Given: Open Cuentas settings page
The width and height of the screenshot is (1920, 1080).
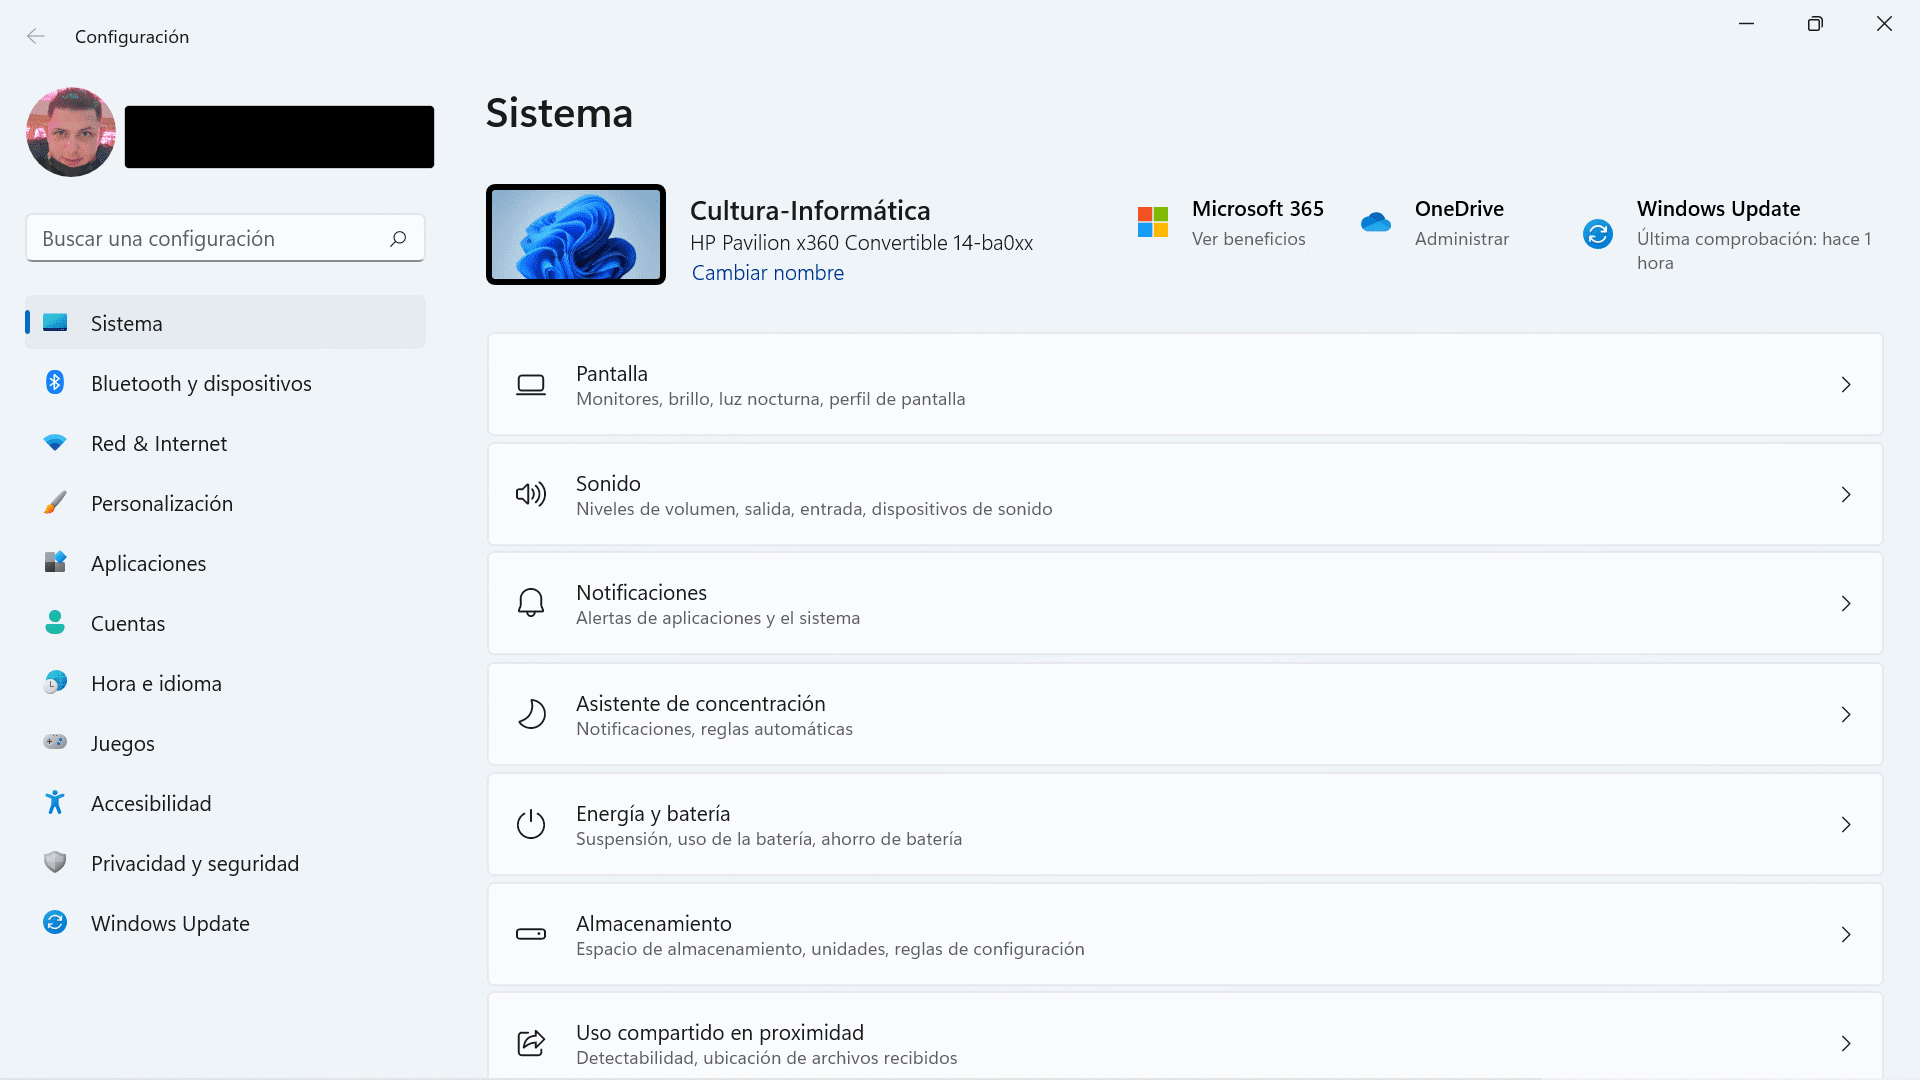Looking at the screenshot, I should (x=225, y=623).
